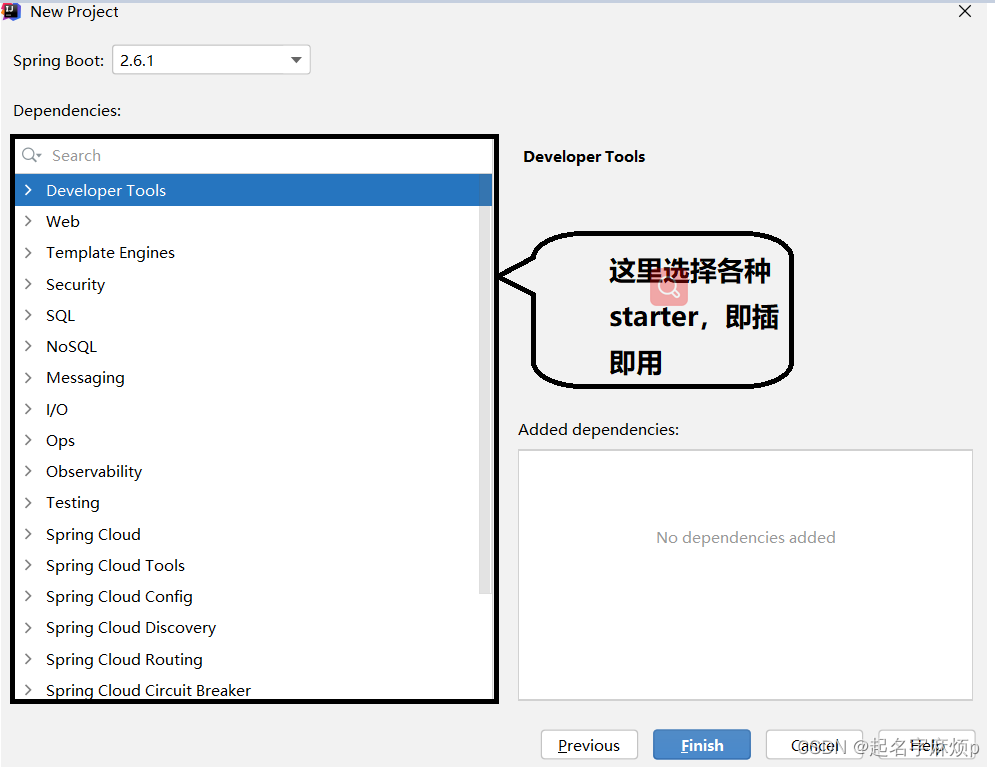Expand the Template Engines chevron
This screenshot has width=995, height=767.
[x=28, y=252]
